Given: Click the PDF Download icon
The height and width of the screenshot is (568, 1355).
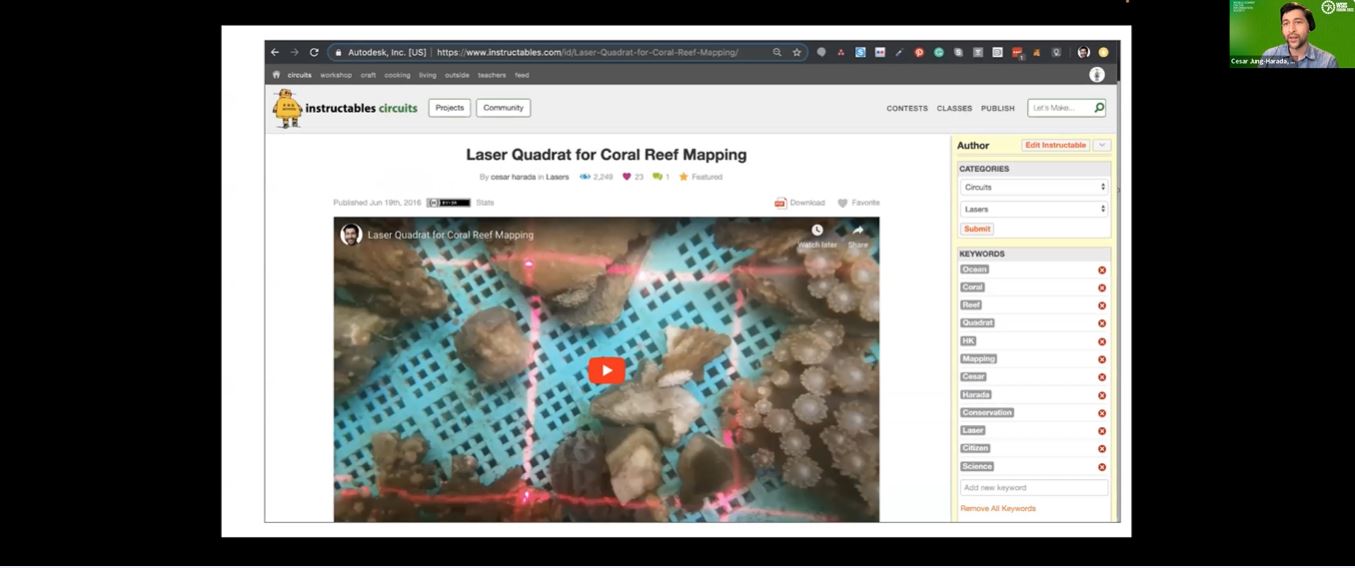Looking at the screenshot, I should [780, 203].
